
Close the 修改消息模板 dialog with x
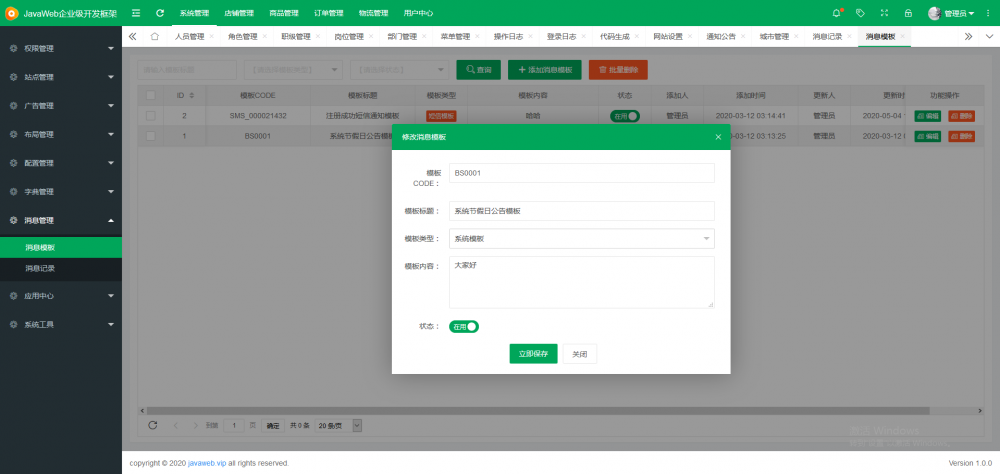718,137
